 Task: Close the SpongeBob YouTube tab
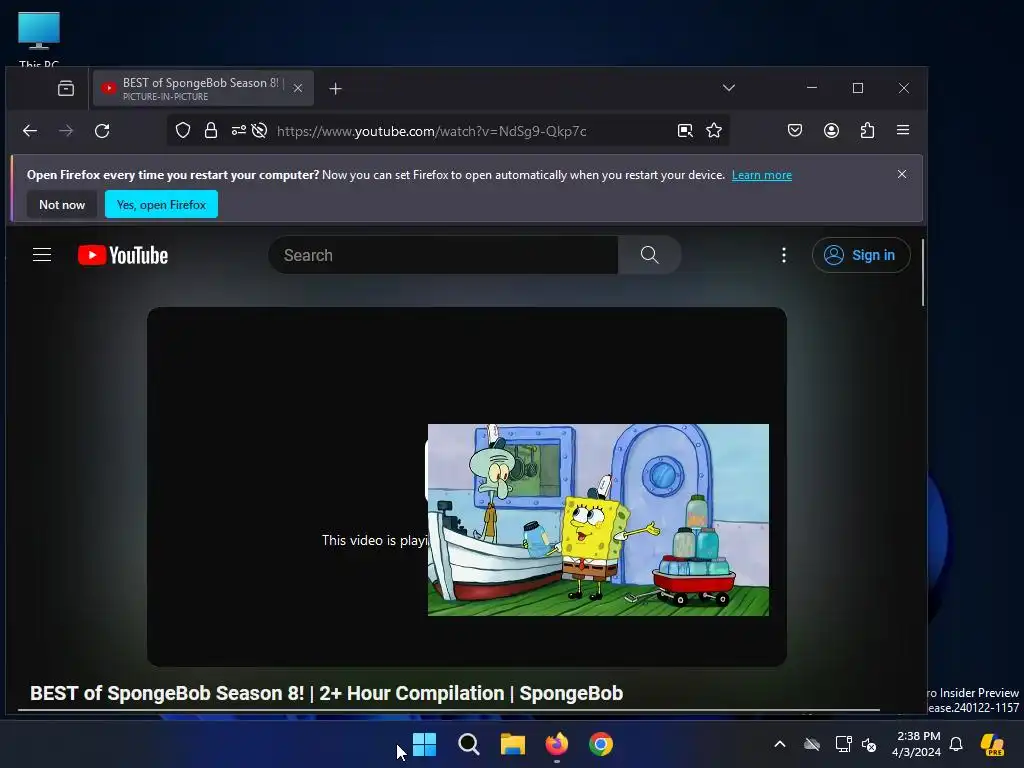[297, 88]
